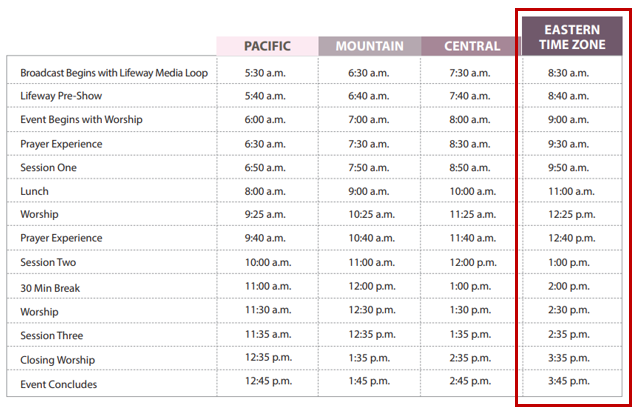Click the CENTRAL column header
The height and width of the screenshot is (412, 641).
coord(471,46)
